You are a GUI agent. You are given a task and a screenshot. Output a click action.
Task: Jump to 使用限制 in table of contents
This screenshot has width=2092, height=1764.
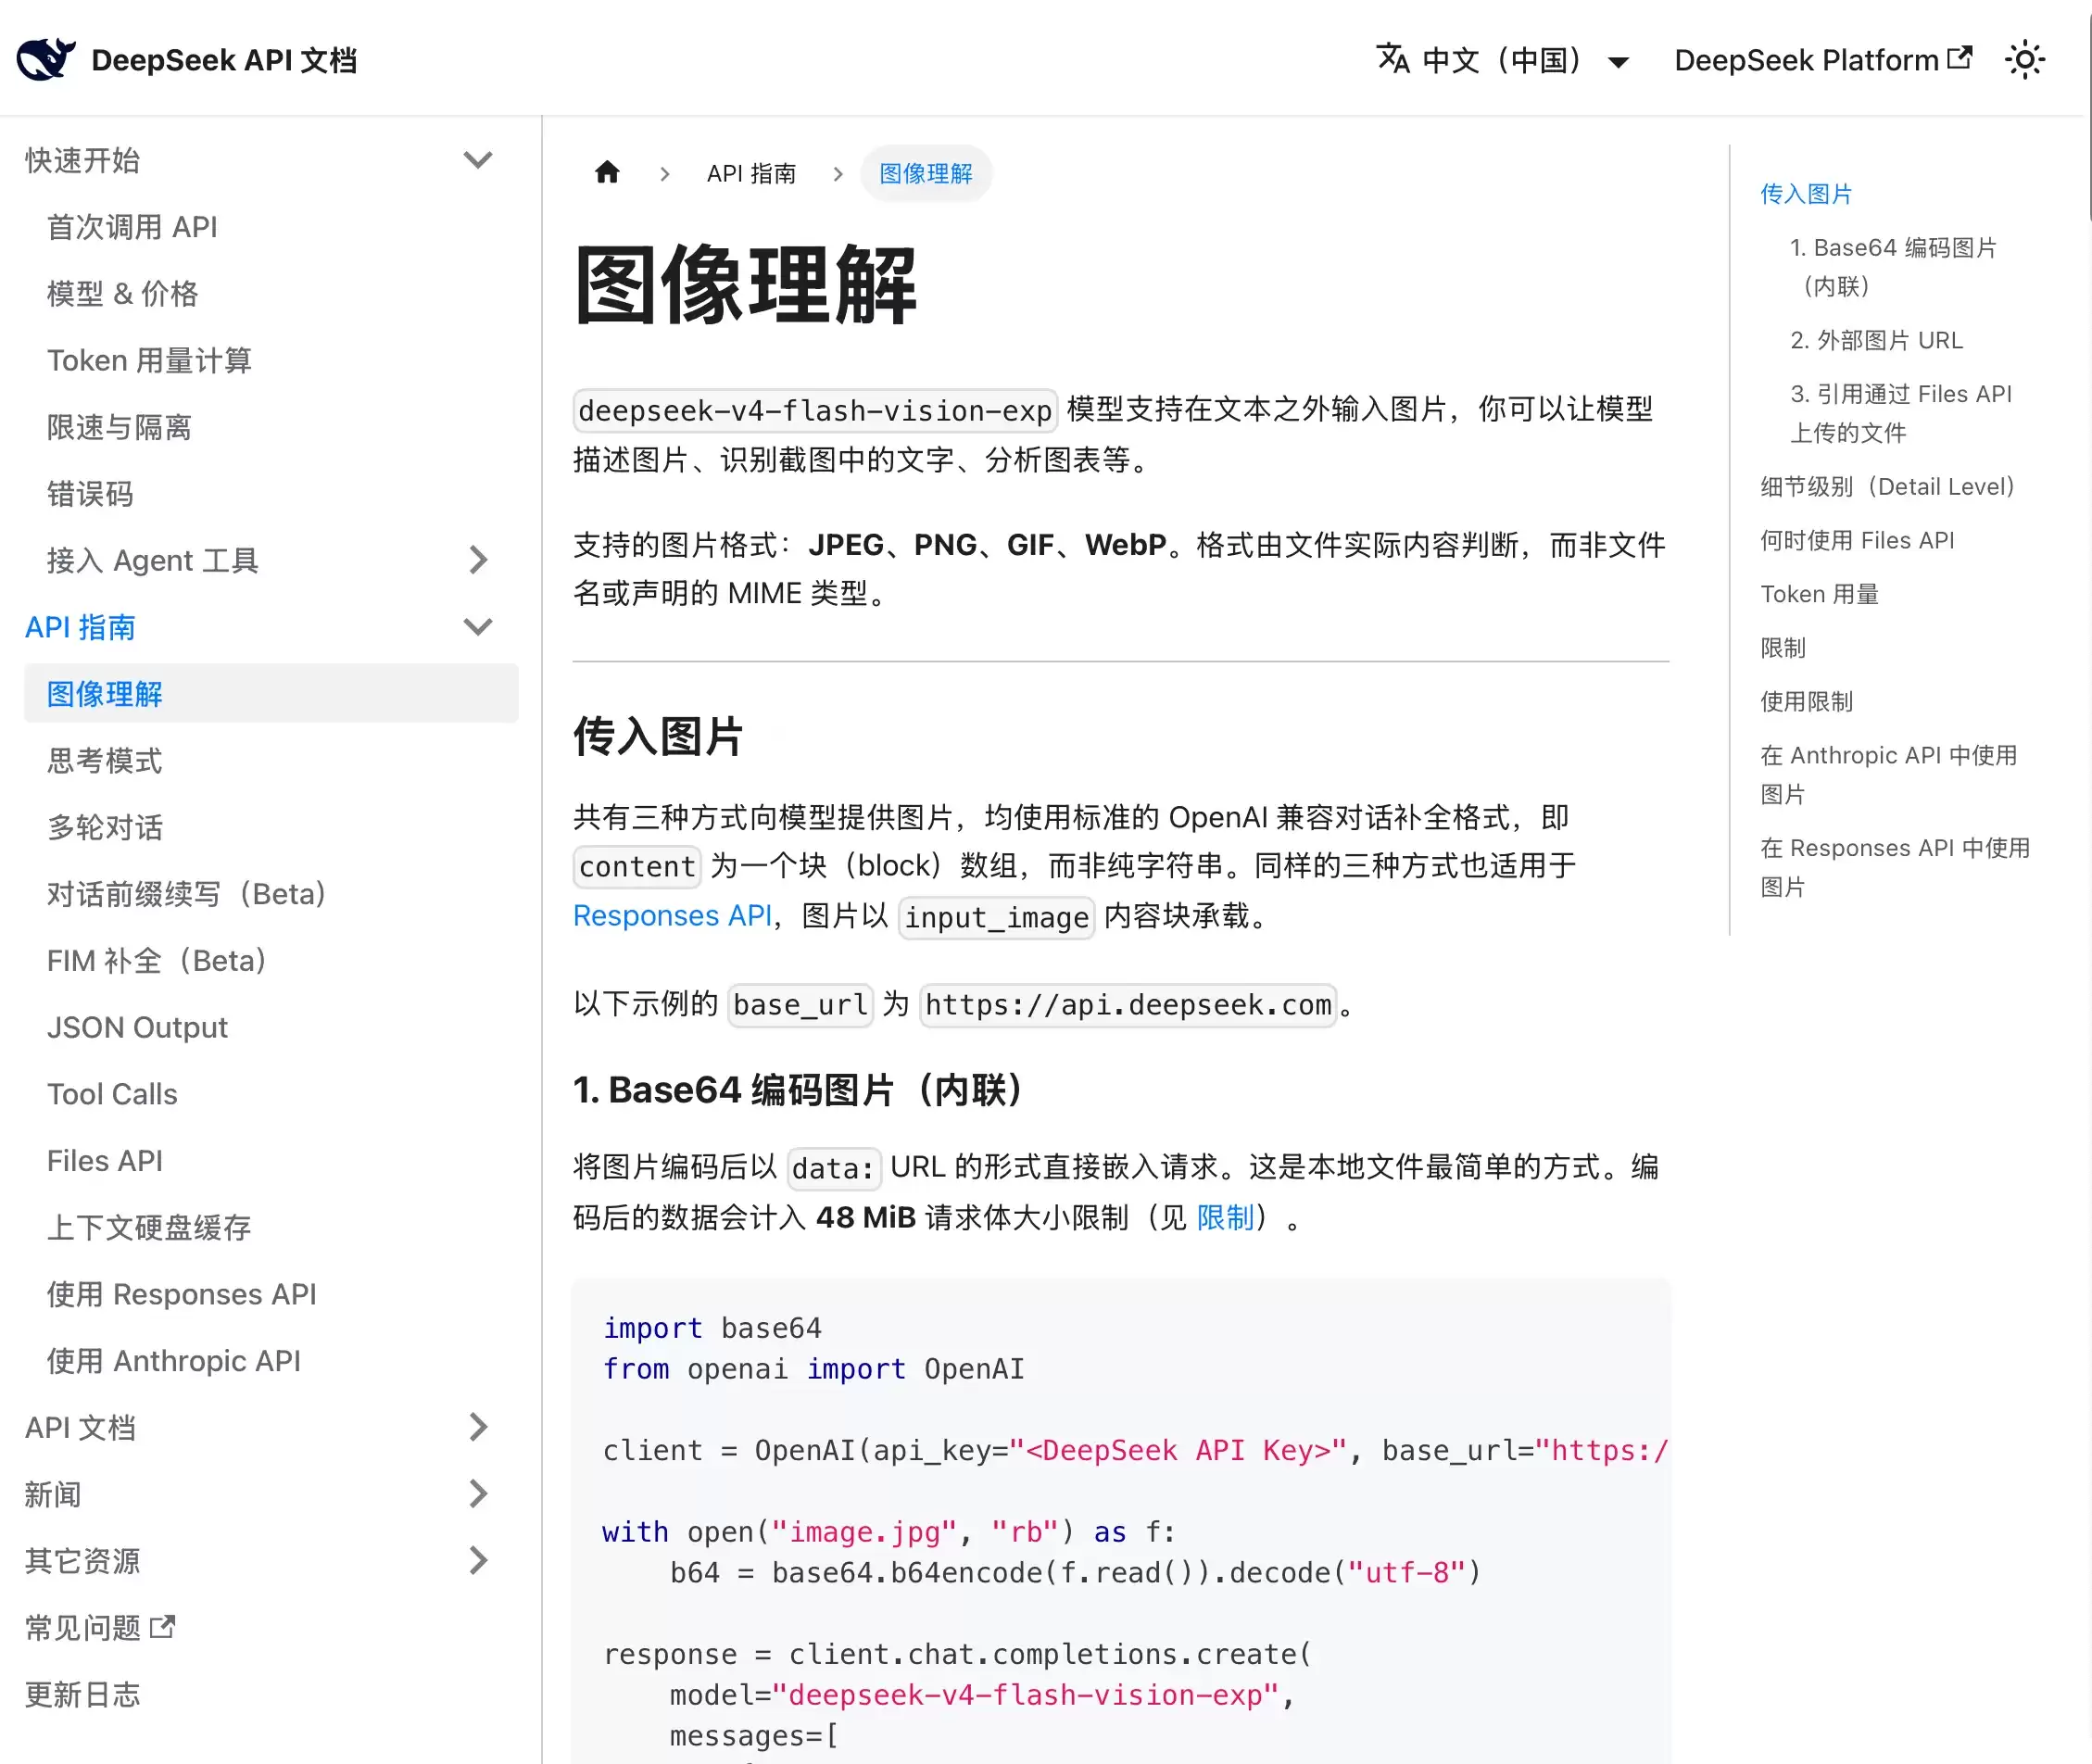[x=1806, y=701]
